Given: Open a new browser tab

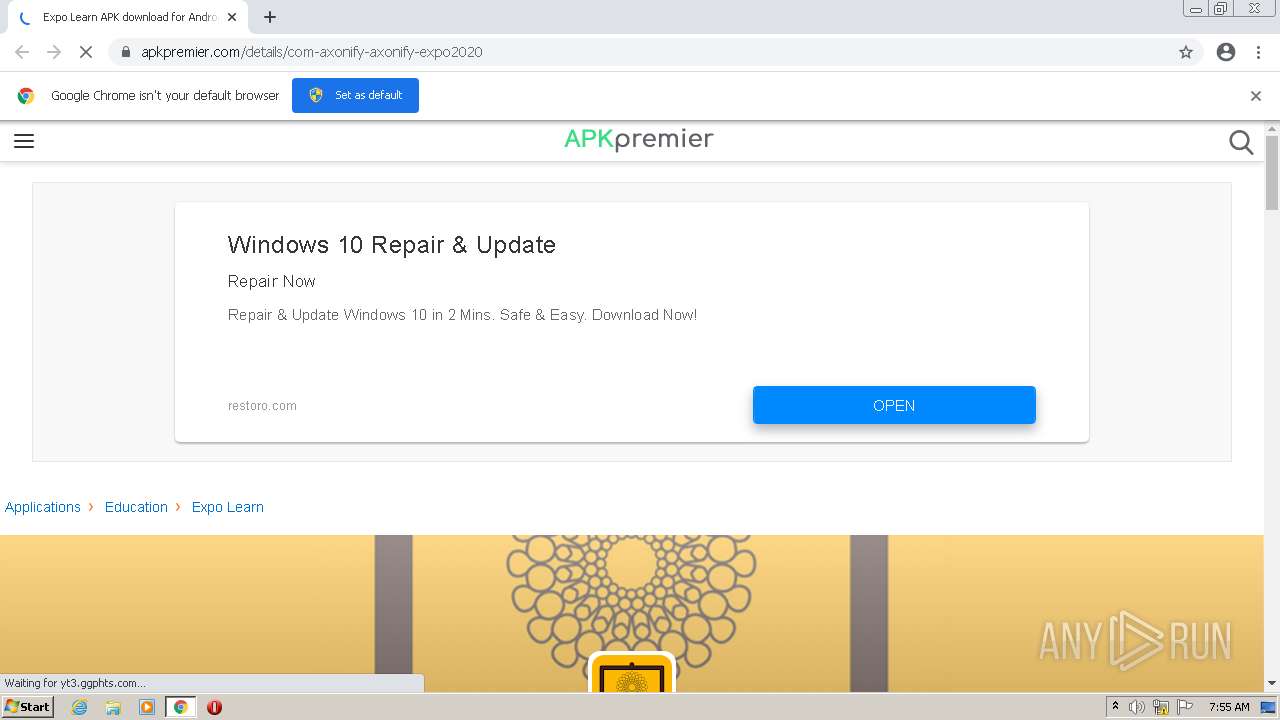Looking at the screenshot, I should (270, 17).
